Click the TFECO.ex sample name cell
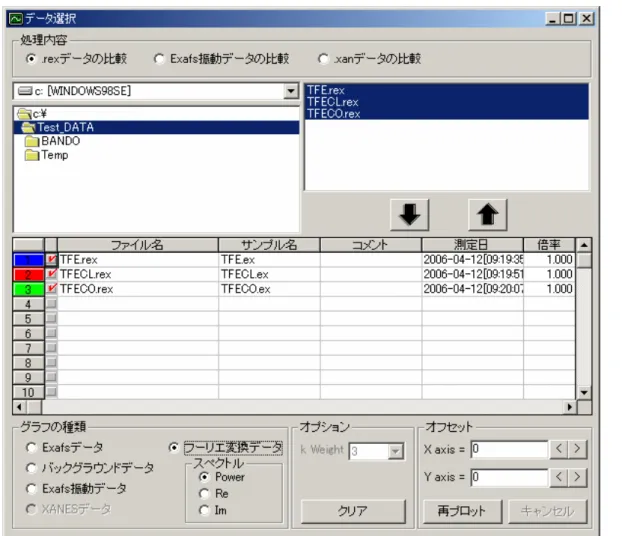This screenshot has height=536, width=622. (x=269, y=289)
